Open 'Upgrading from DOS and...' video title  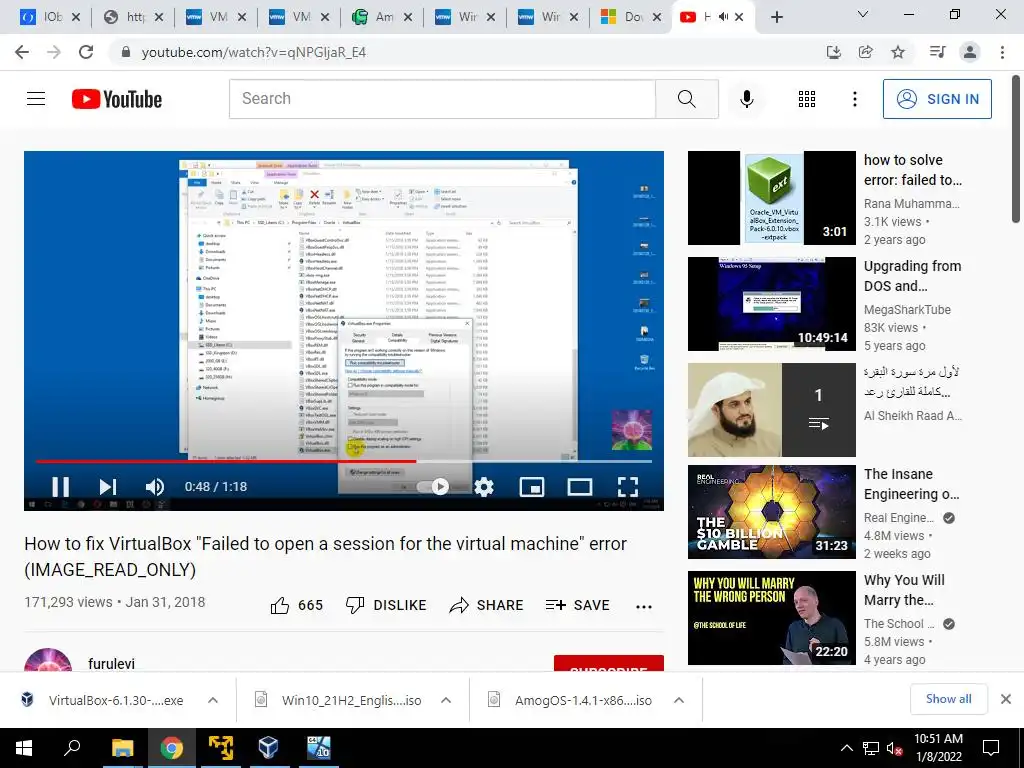[x=912, y=276]
